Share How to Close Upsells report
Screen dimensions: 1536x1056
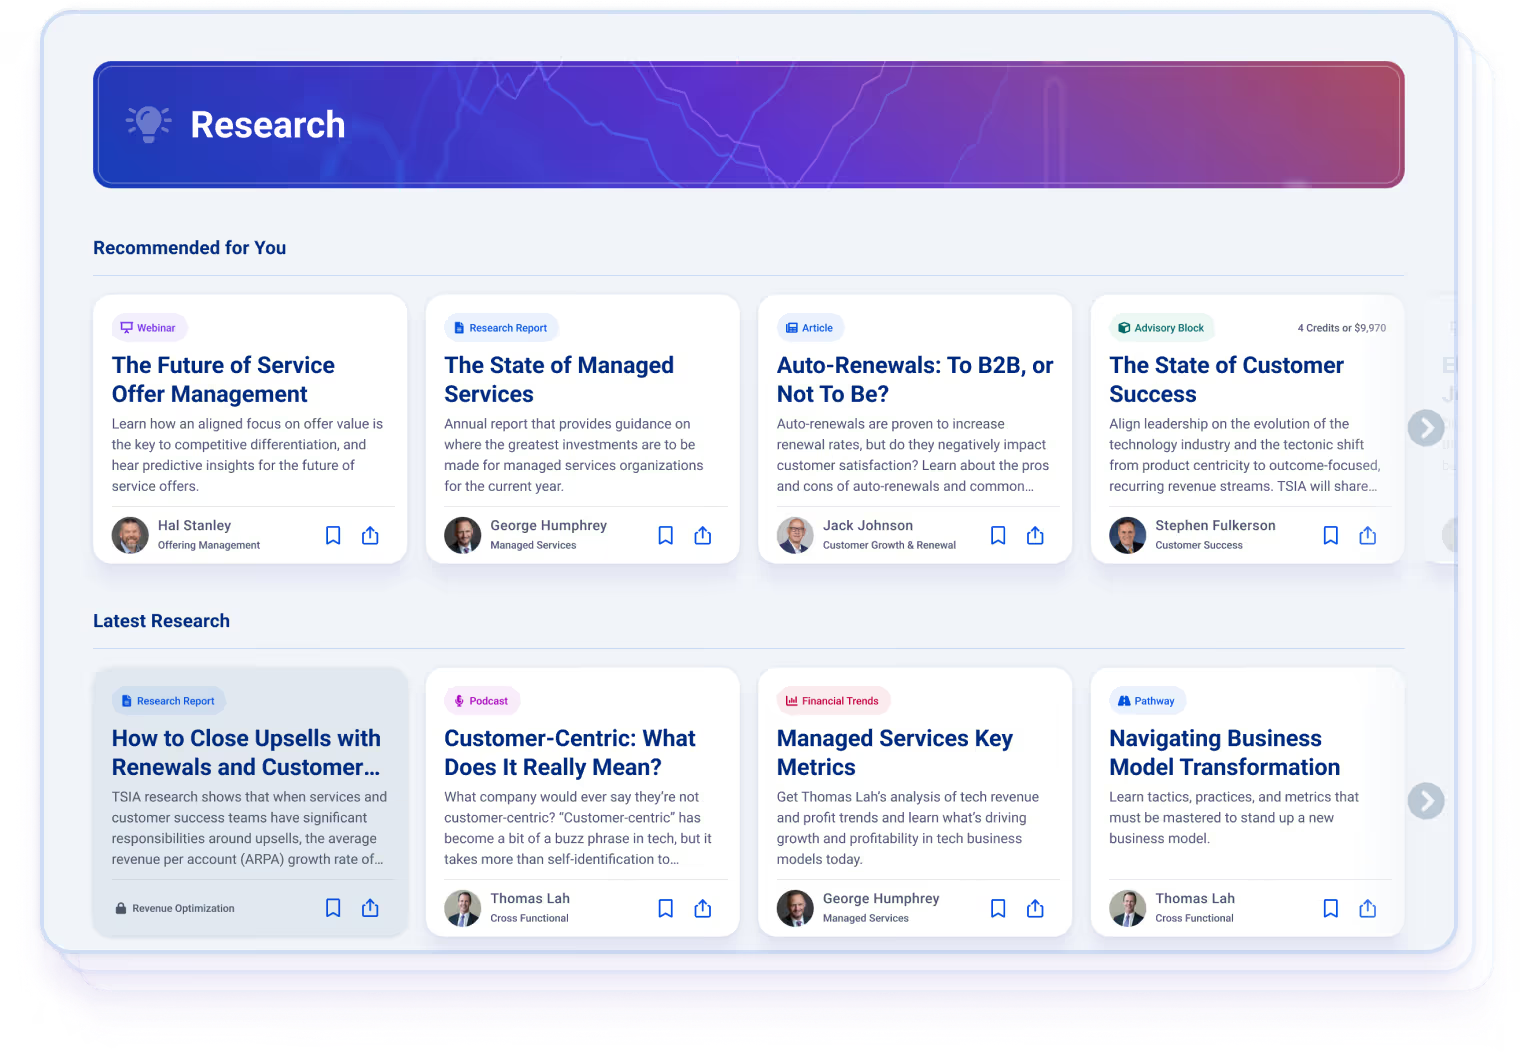click(370, 908)
